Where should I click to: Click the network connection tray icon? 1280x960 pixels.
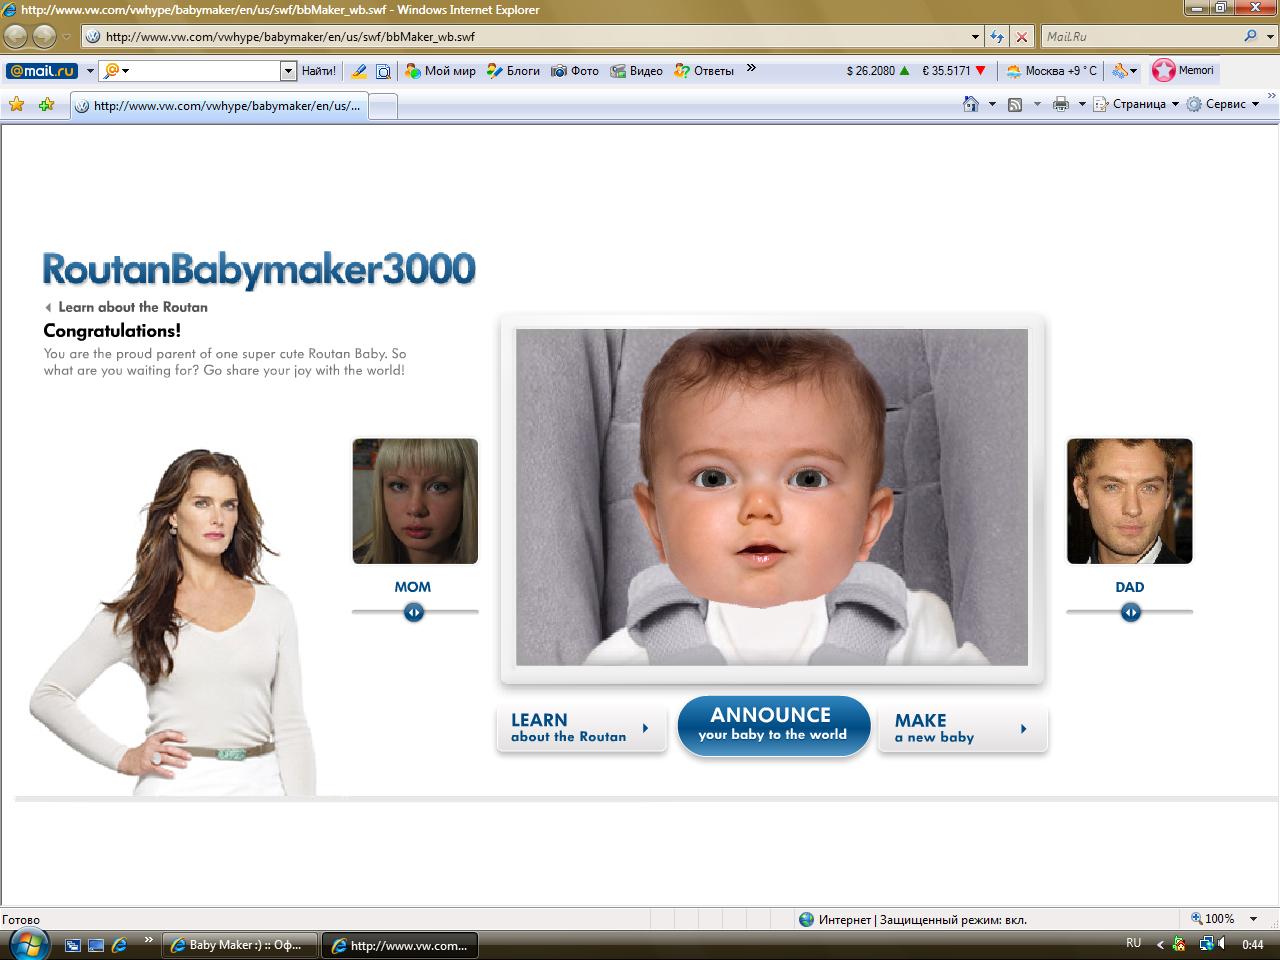(1206, 943)
